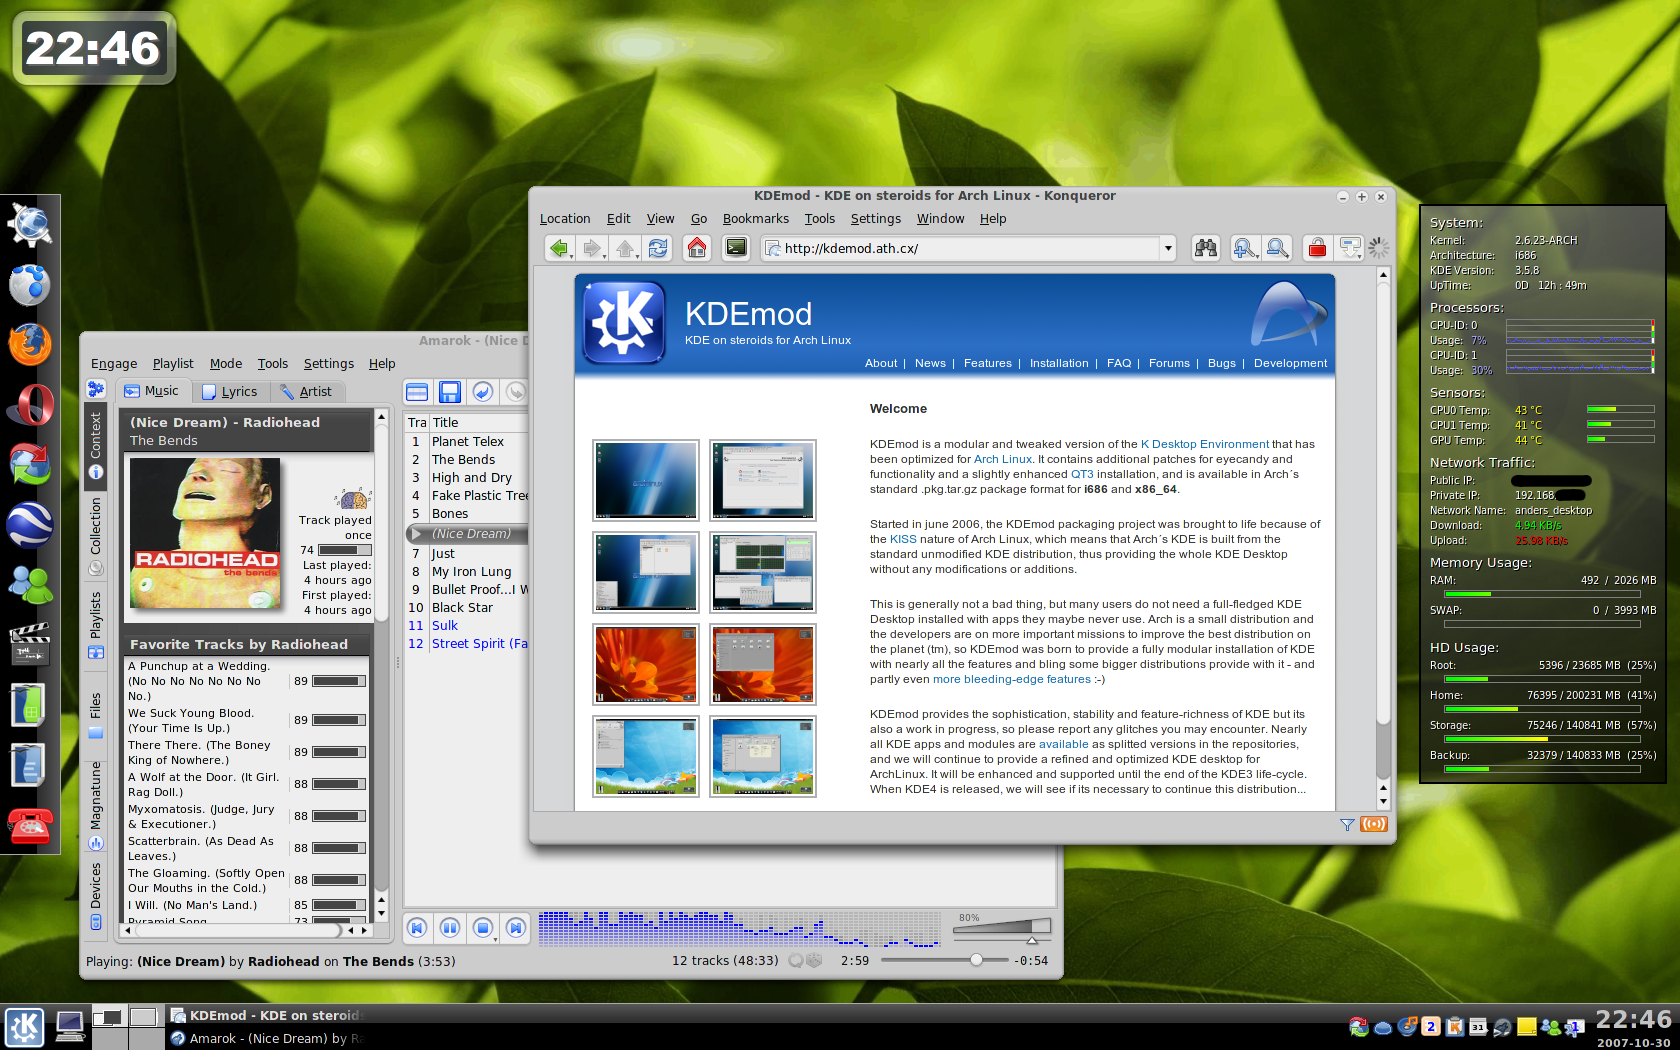Screen dimensions: 1680x1050
Task: Launch Firefox from the side dock
Action: (x=30, y=344)
